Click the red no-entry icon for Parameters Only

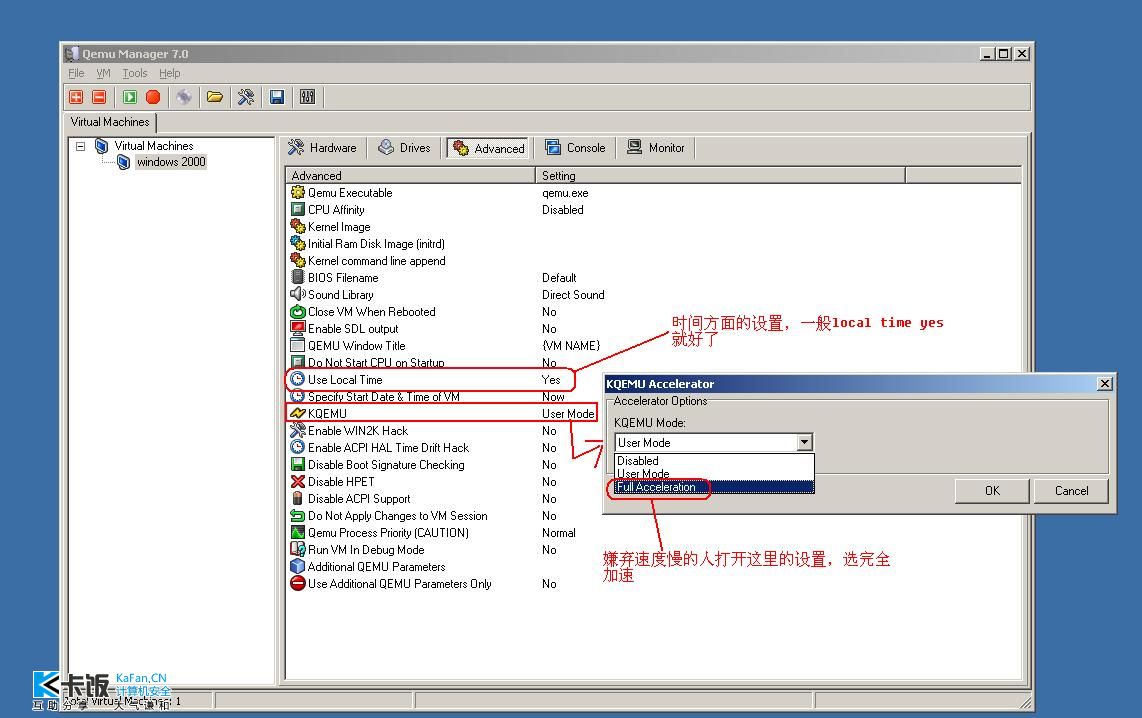click(298, 583)
